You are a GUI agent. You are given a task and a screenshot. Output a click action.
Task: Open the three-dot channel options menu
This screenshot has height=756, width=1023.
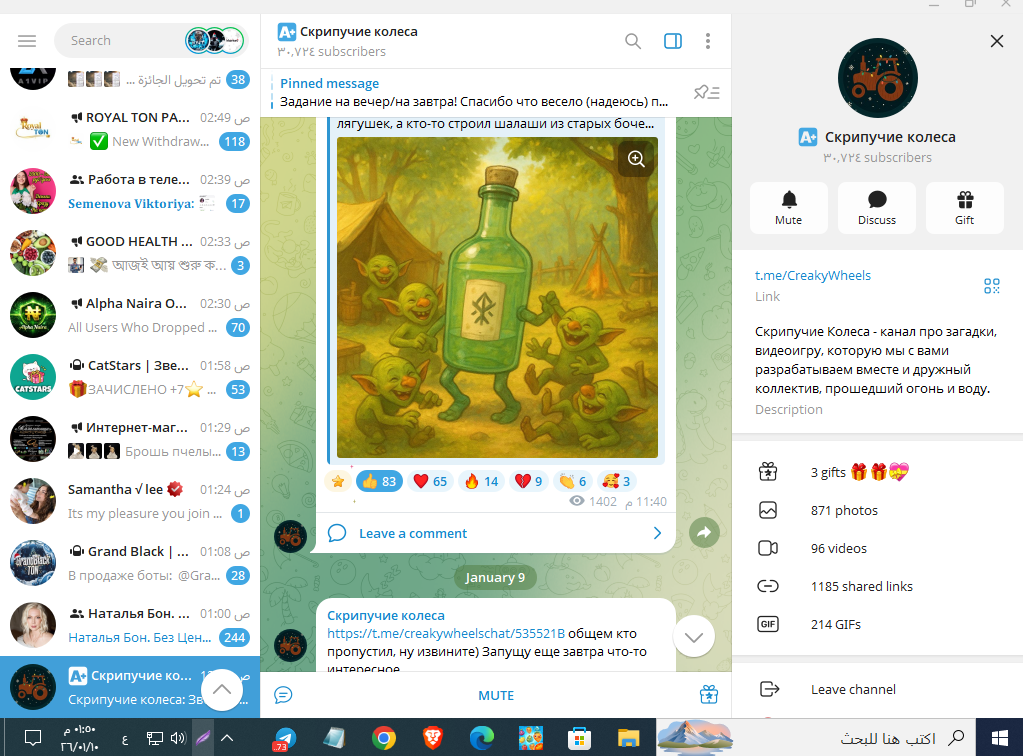pos(708,41)
